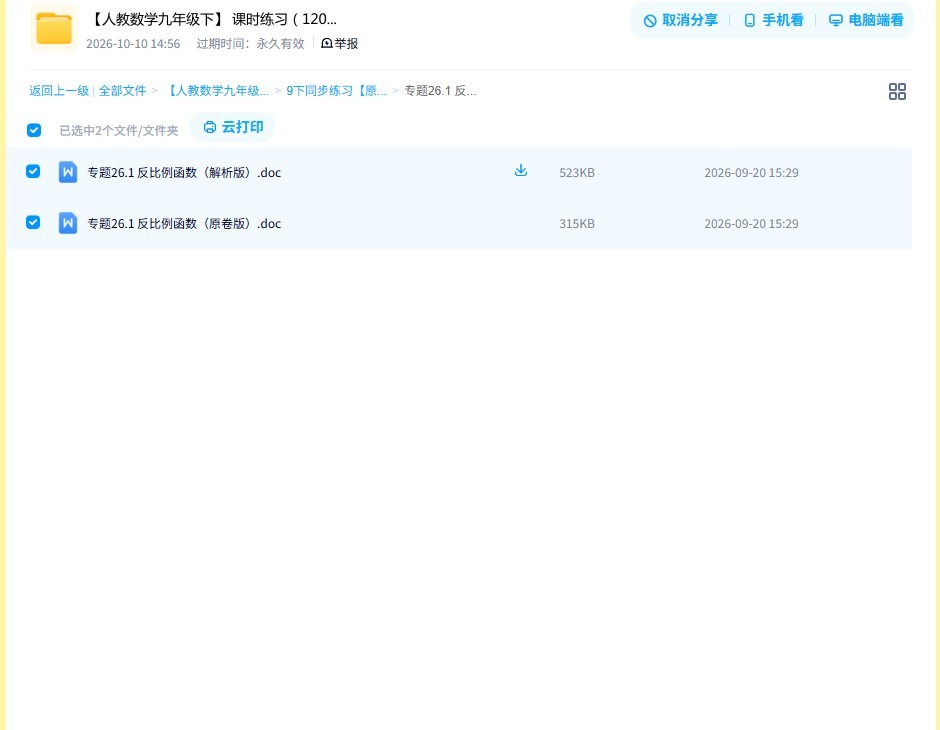The image size is (940, 730).
Task: Open 9下同步练习 breadcrumb folder
Action: click(336, 91)
